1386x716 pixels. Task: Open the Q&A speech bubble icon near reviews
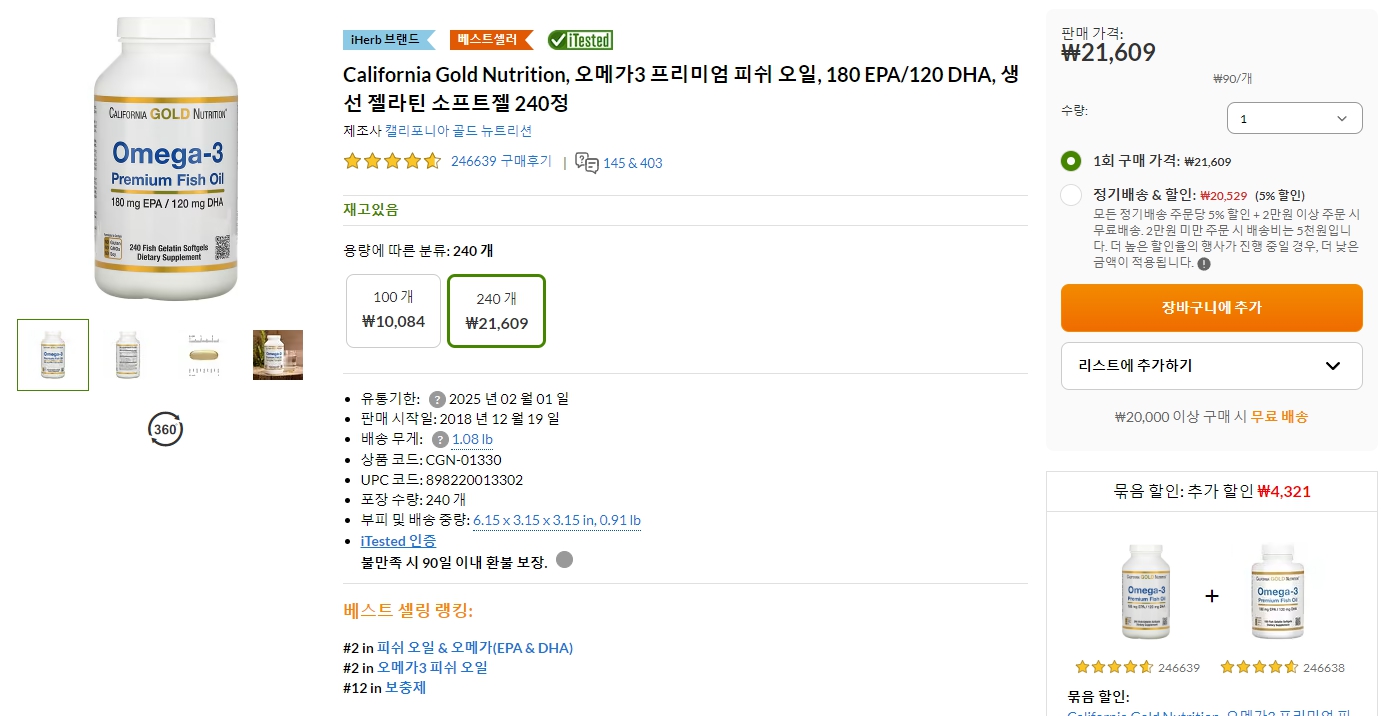click(587, 163)
